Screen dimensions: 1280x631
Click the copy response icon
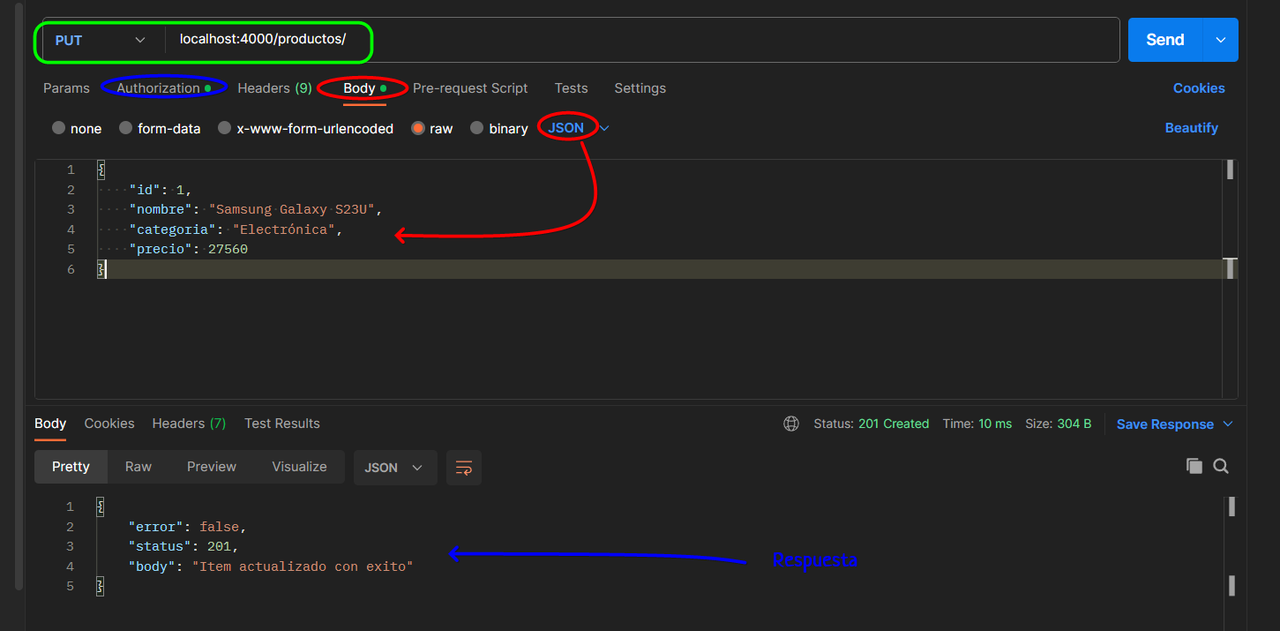[x=1194, y=466]
